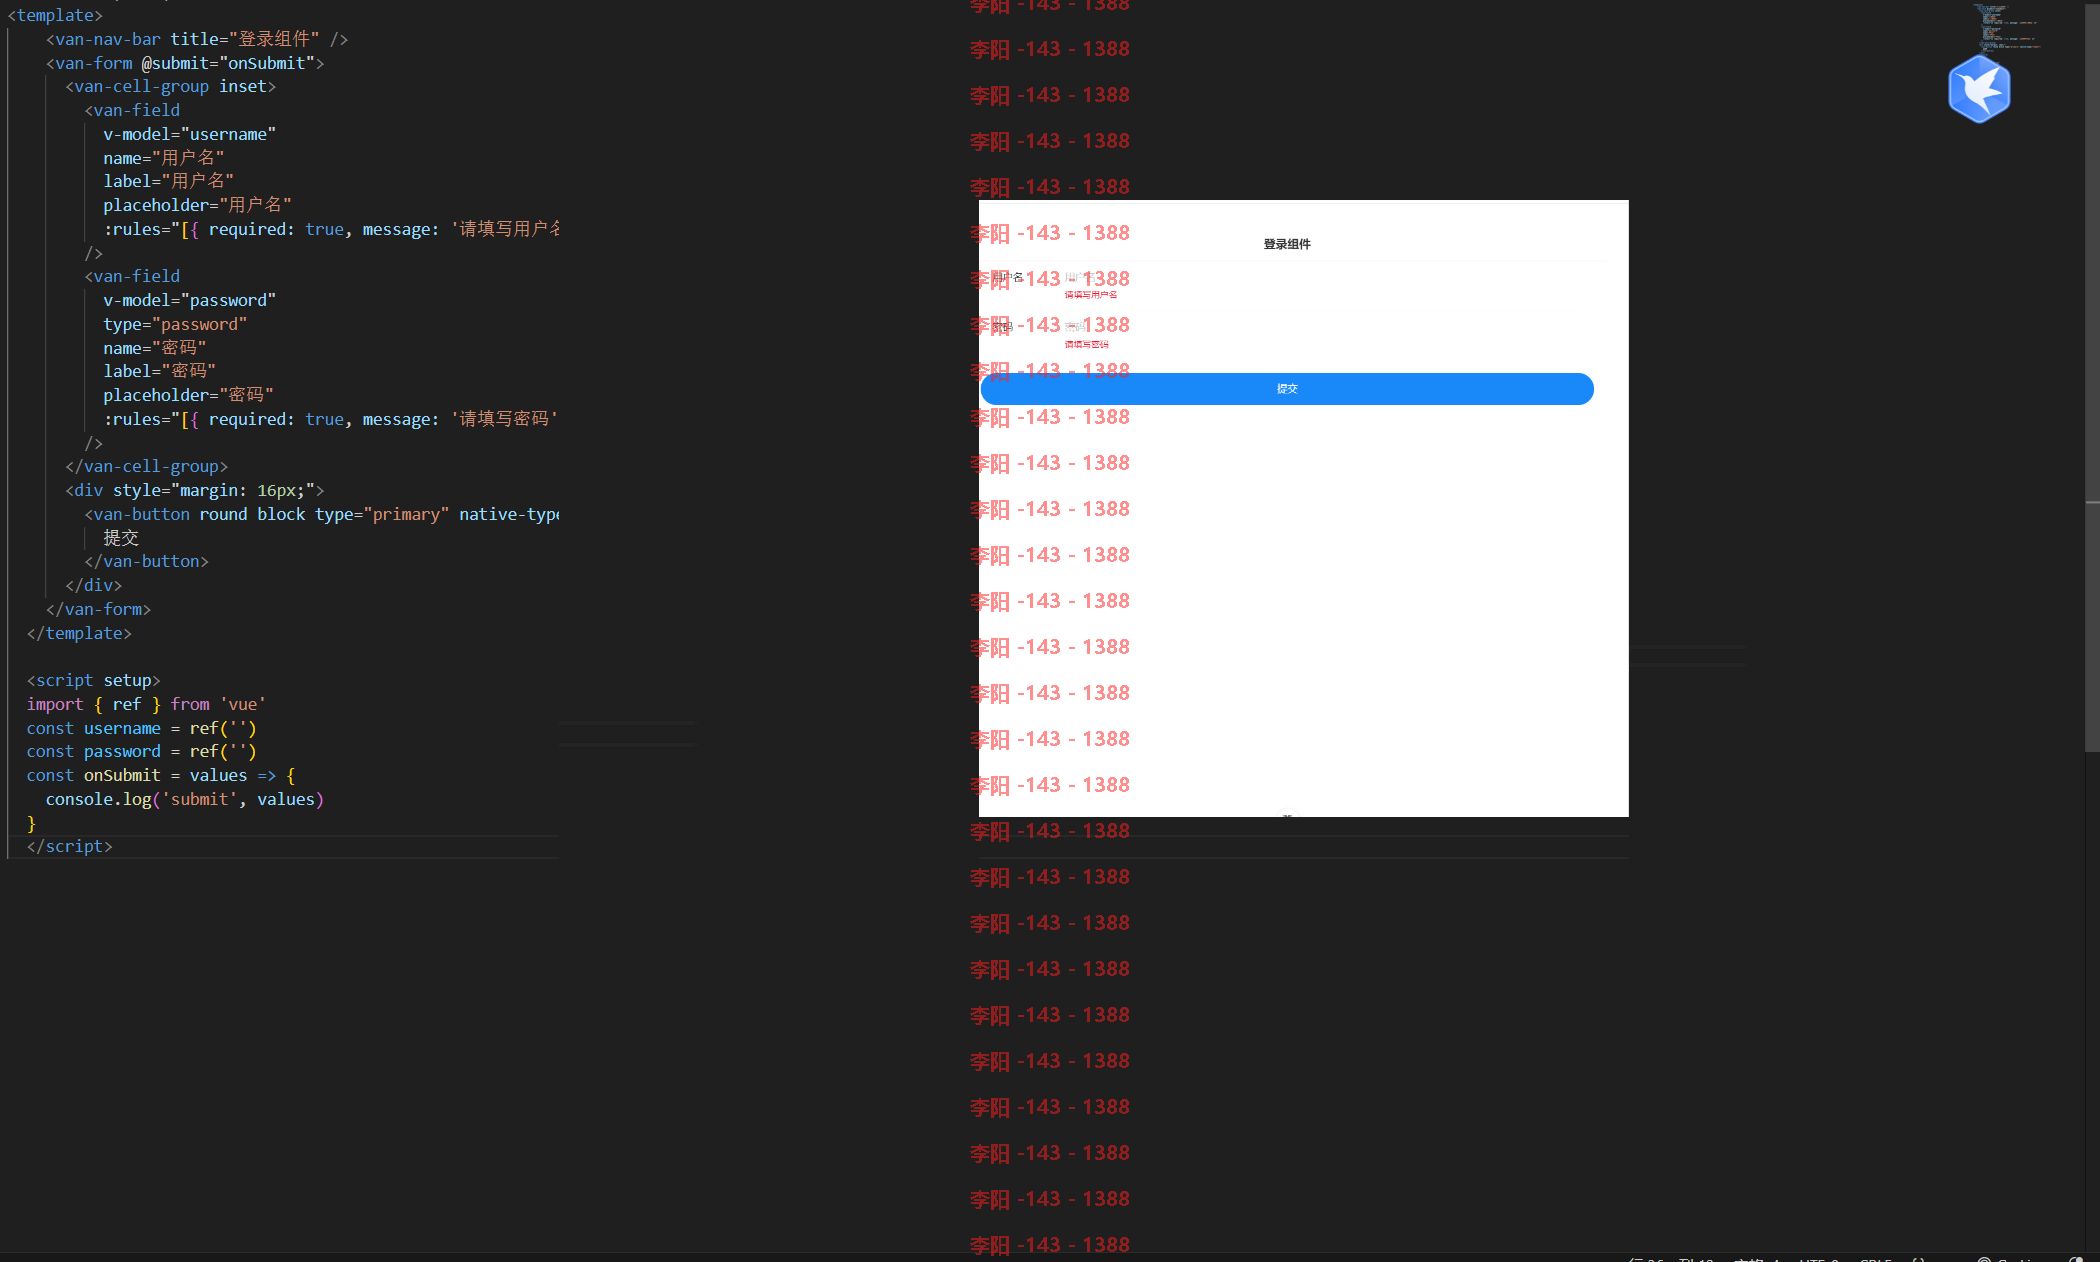Click the type="password" line
The image size is (2100, 1262).
[175, 324]
